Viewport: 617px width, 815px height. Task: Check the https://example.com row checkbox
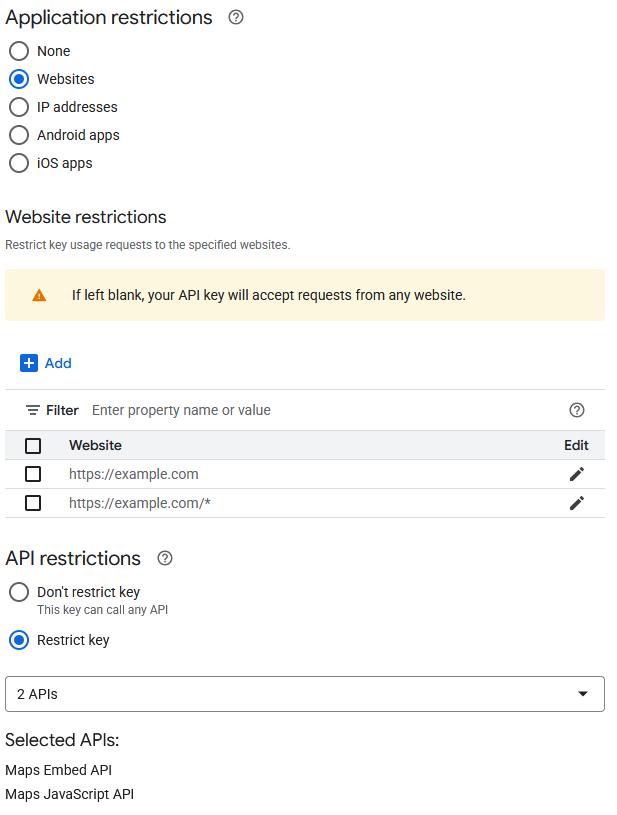[x=33, y=474]
